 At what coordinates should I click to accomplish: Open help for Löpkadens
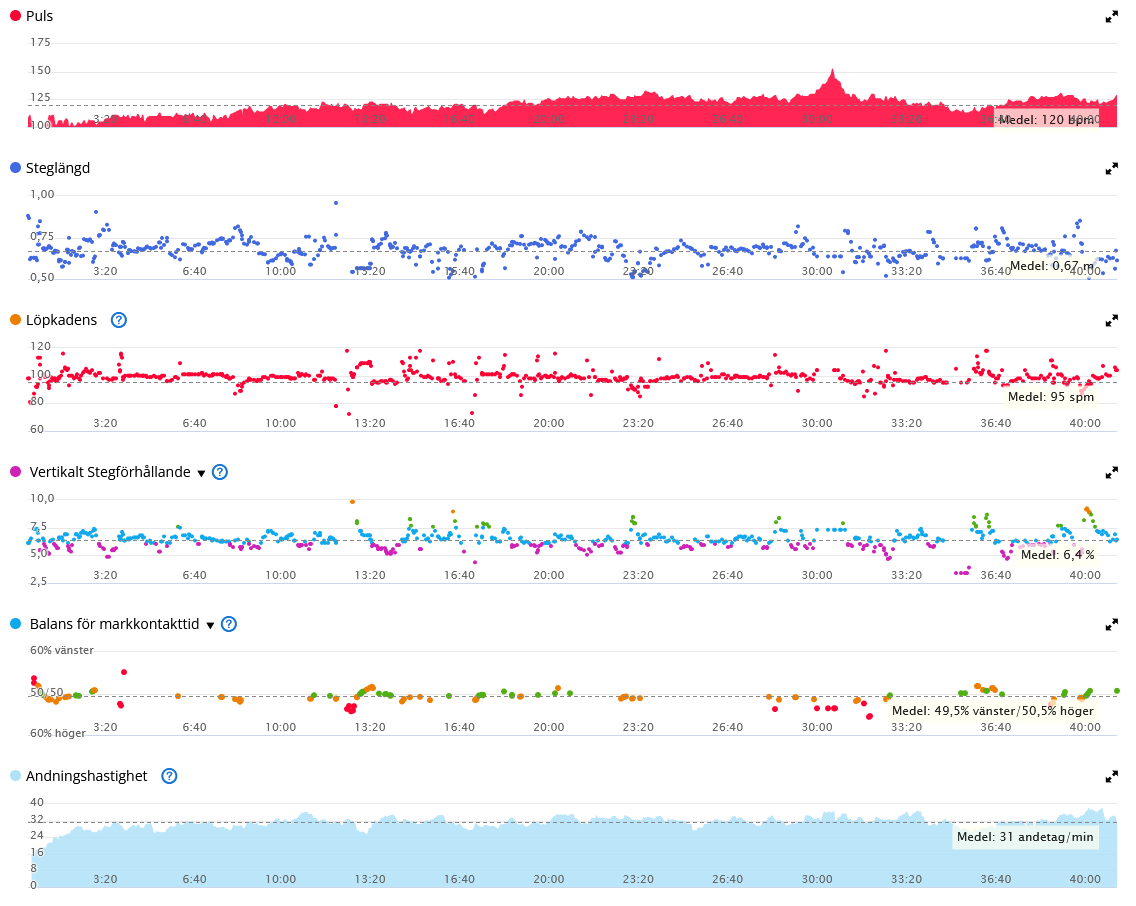[x=119, y=320]
